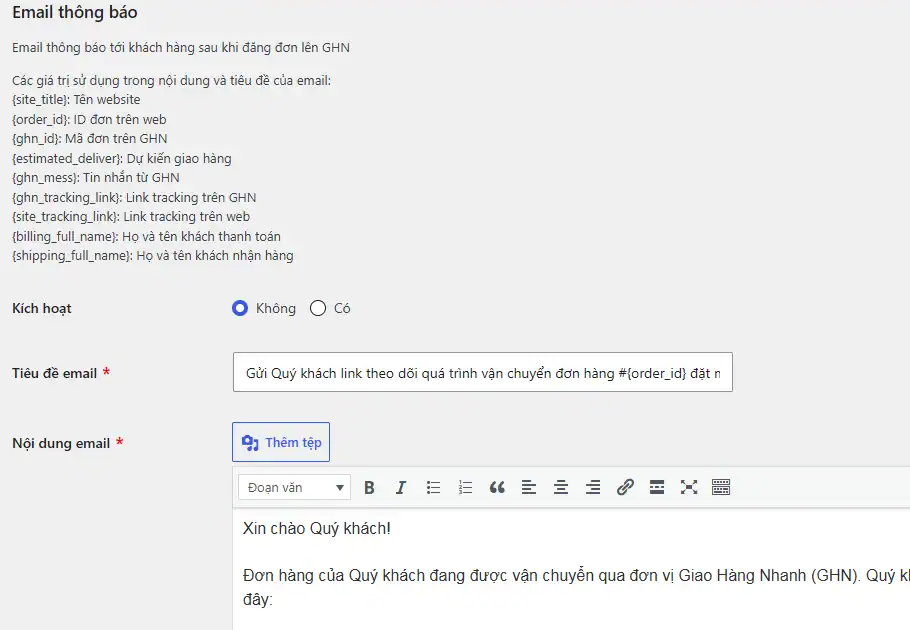910x630 pixels.
Task: Click the '{billing_full_name}' description line
Action: 146,236
